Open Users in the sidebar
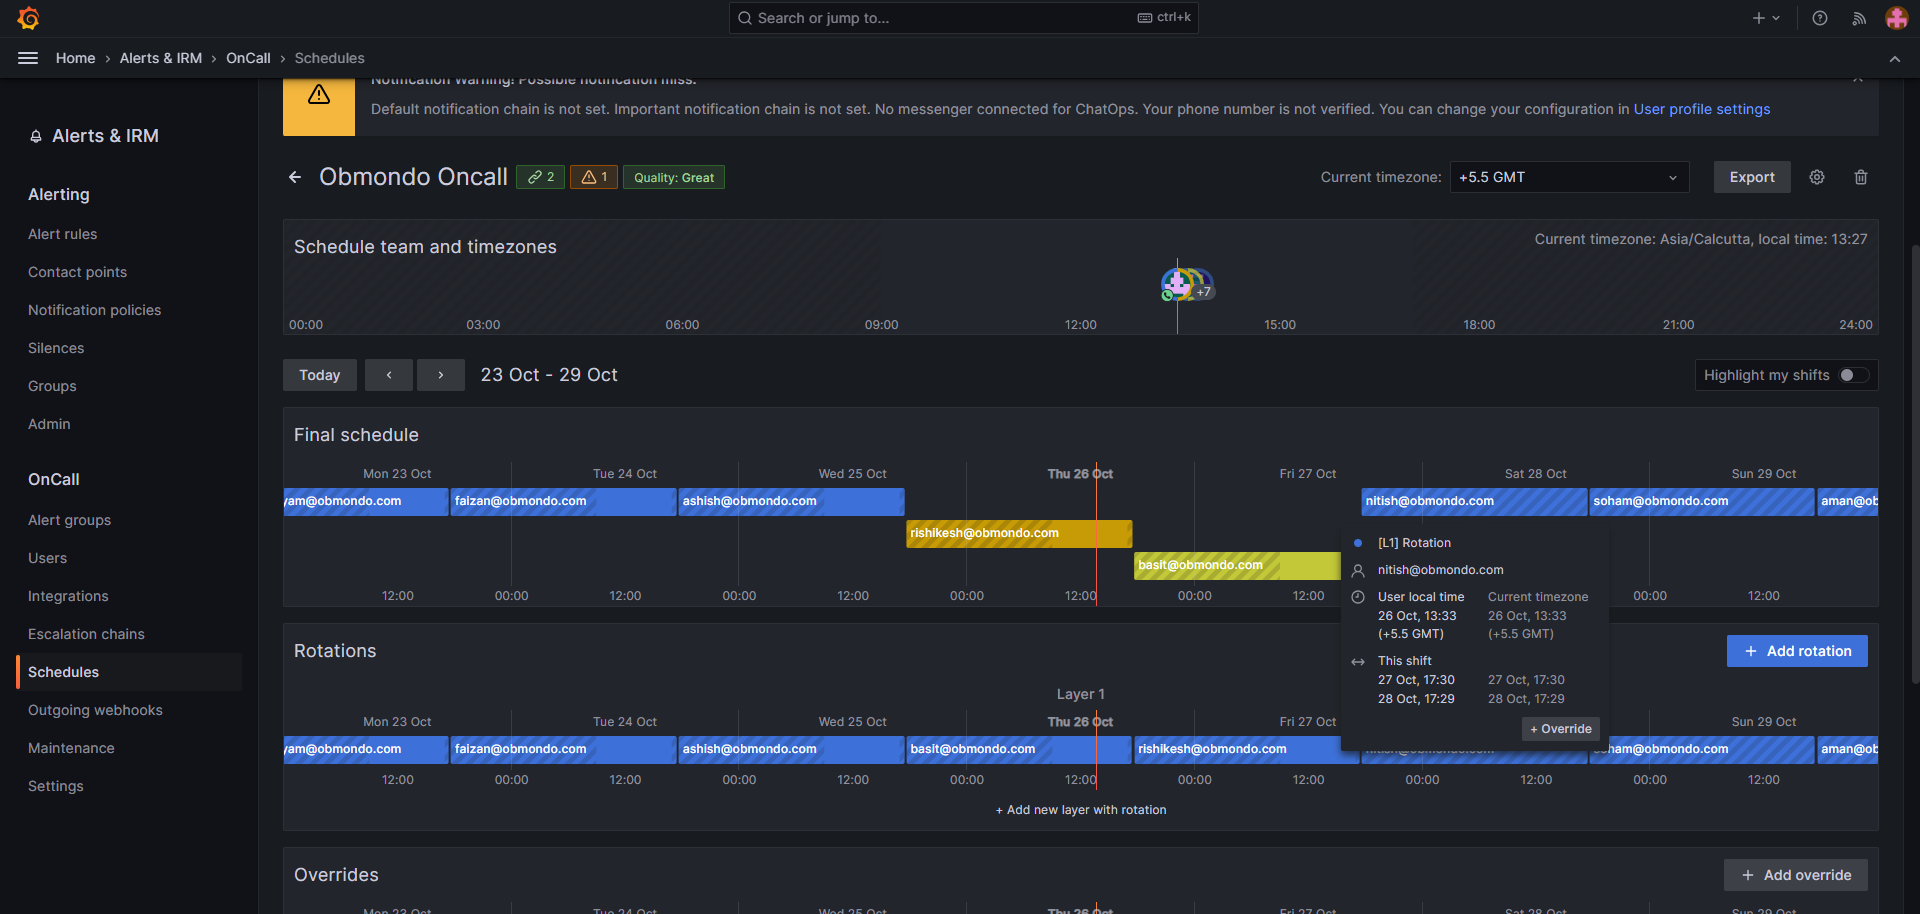This screenshot has height=914, width=1920. pyautogui.click(x=48, y=558)
